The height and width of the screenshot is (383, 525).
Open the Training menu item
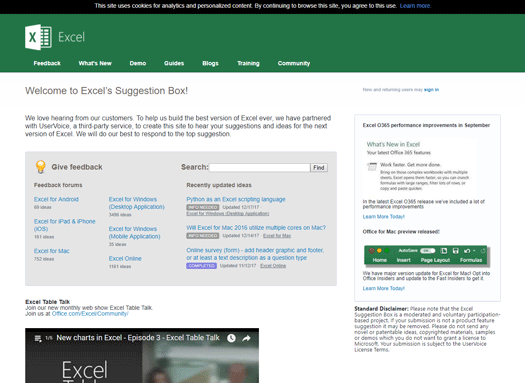248,63
